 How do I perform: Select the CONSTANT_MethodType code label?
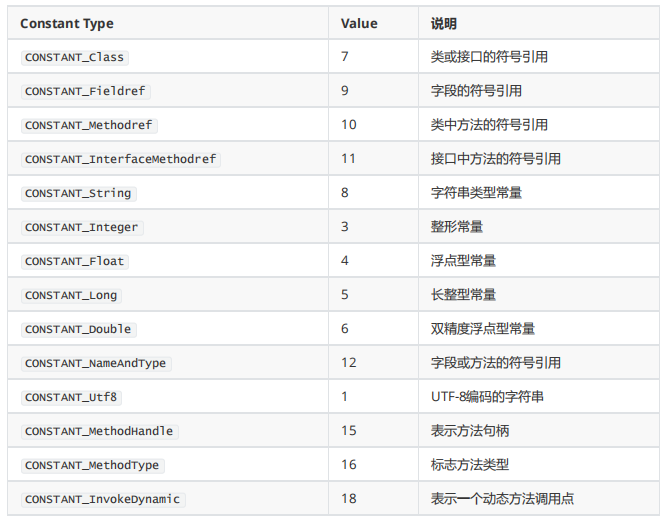pyautogui.click(x=93, y=465)
